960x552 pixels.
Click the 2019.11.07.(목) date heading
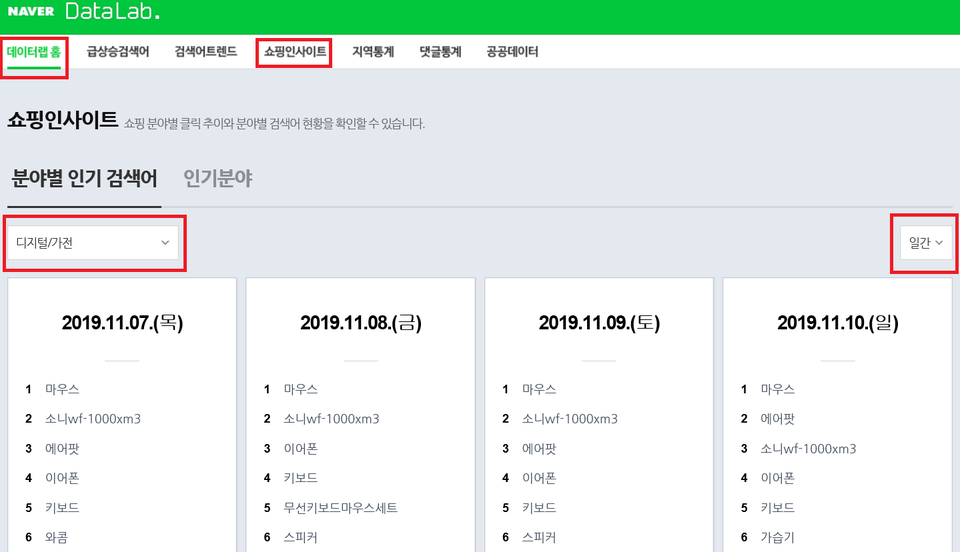[x=122, y=323]
